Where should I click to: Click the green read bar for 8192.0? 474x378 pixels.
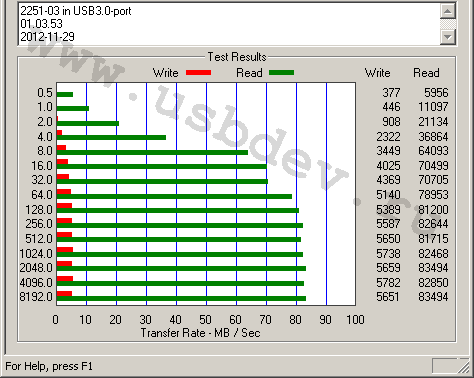click(181, 298)
